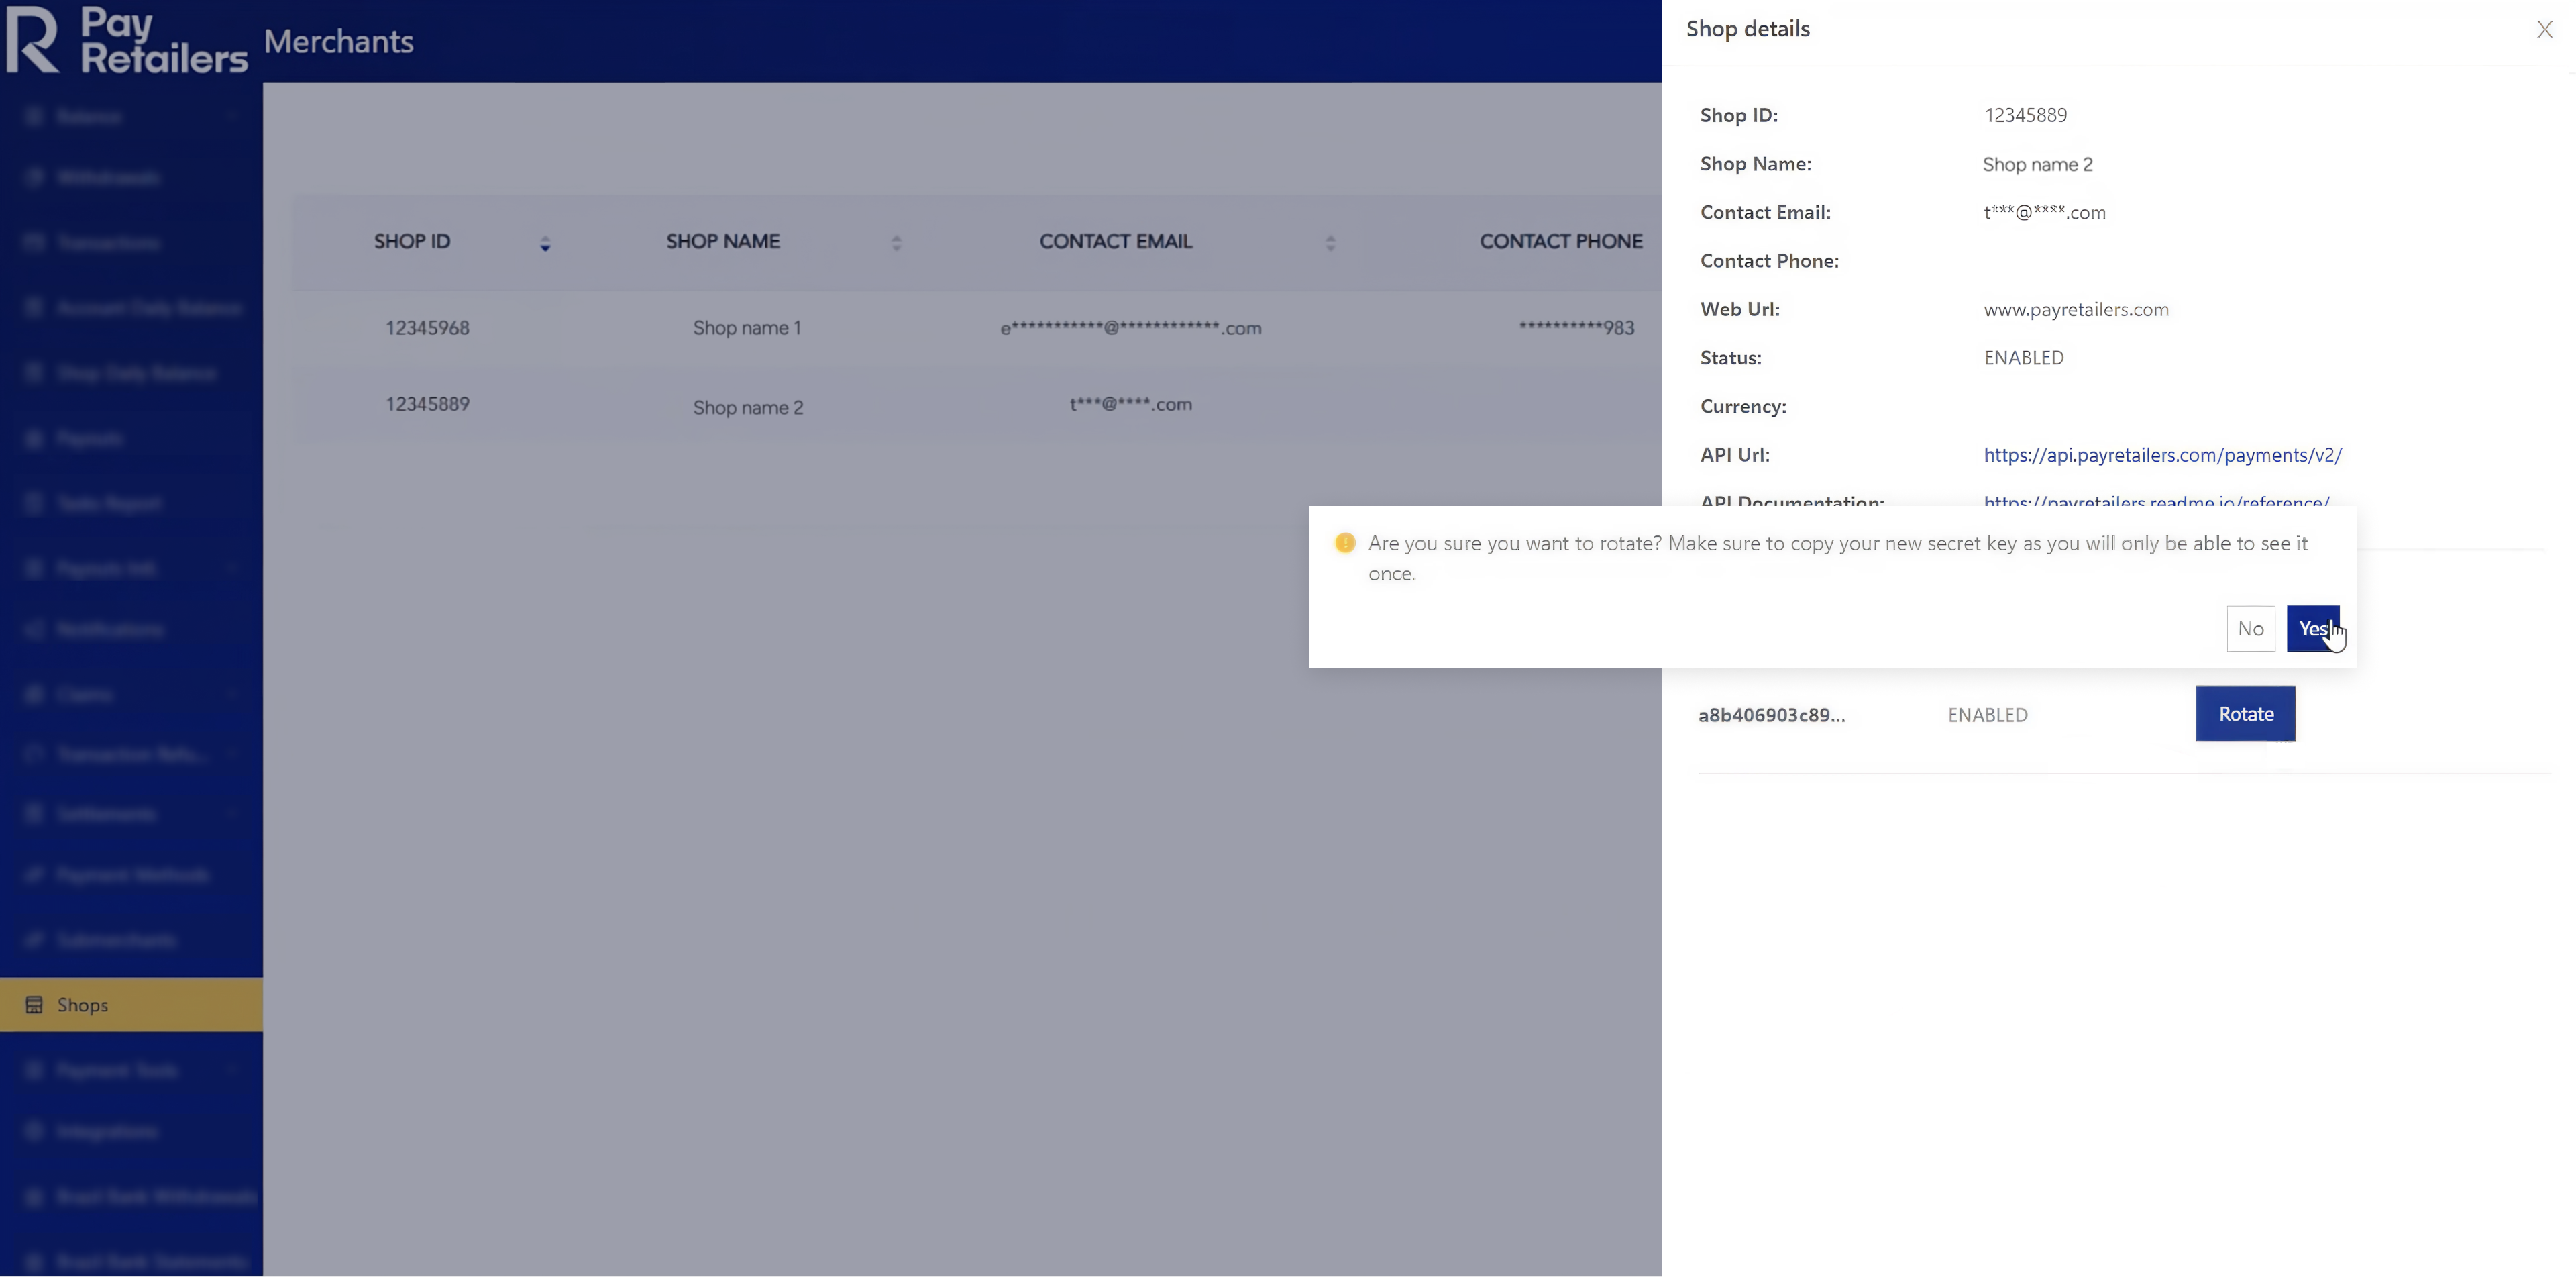Click the orange warning icon in the dialog
Screen dimensions: 2576x1277
coord(1344,543)
